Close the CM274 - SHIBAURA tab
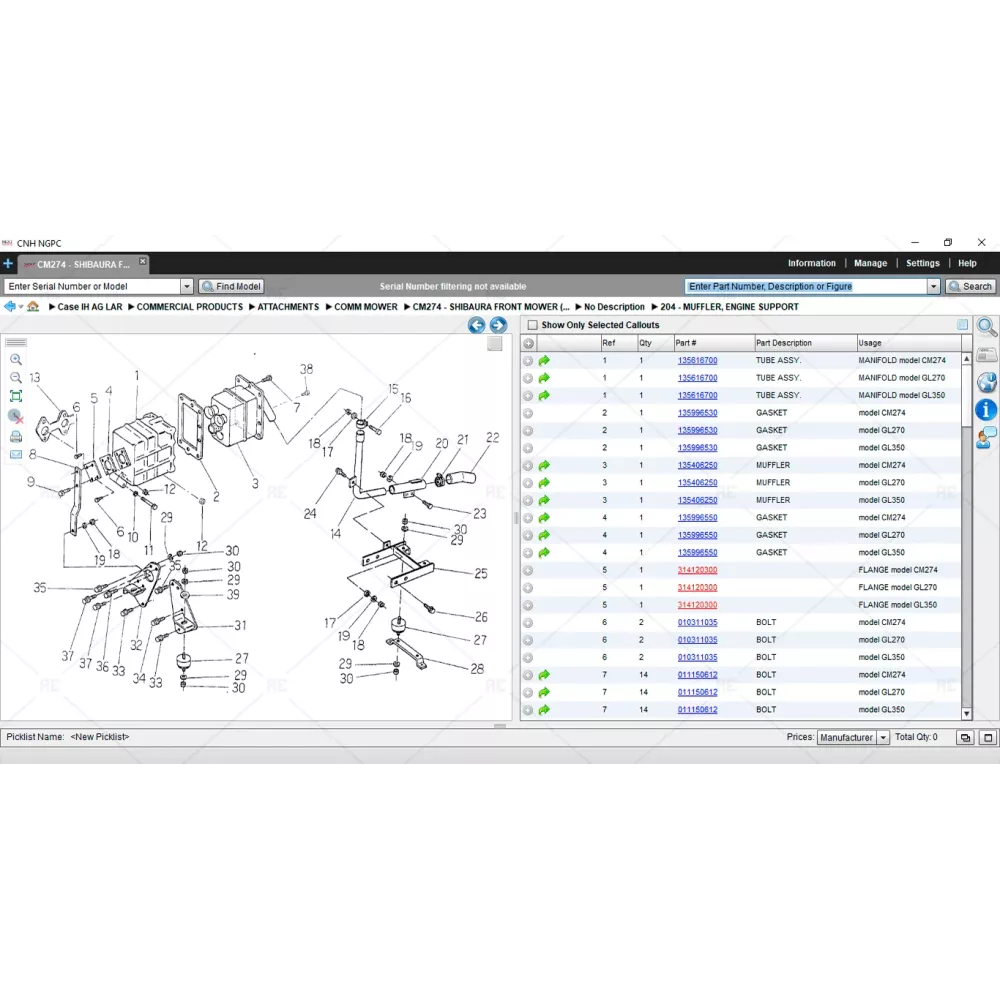The width and height of the screenshot is (1000, 1000). [142, 262]
